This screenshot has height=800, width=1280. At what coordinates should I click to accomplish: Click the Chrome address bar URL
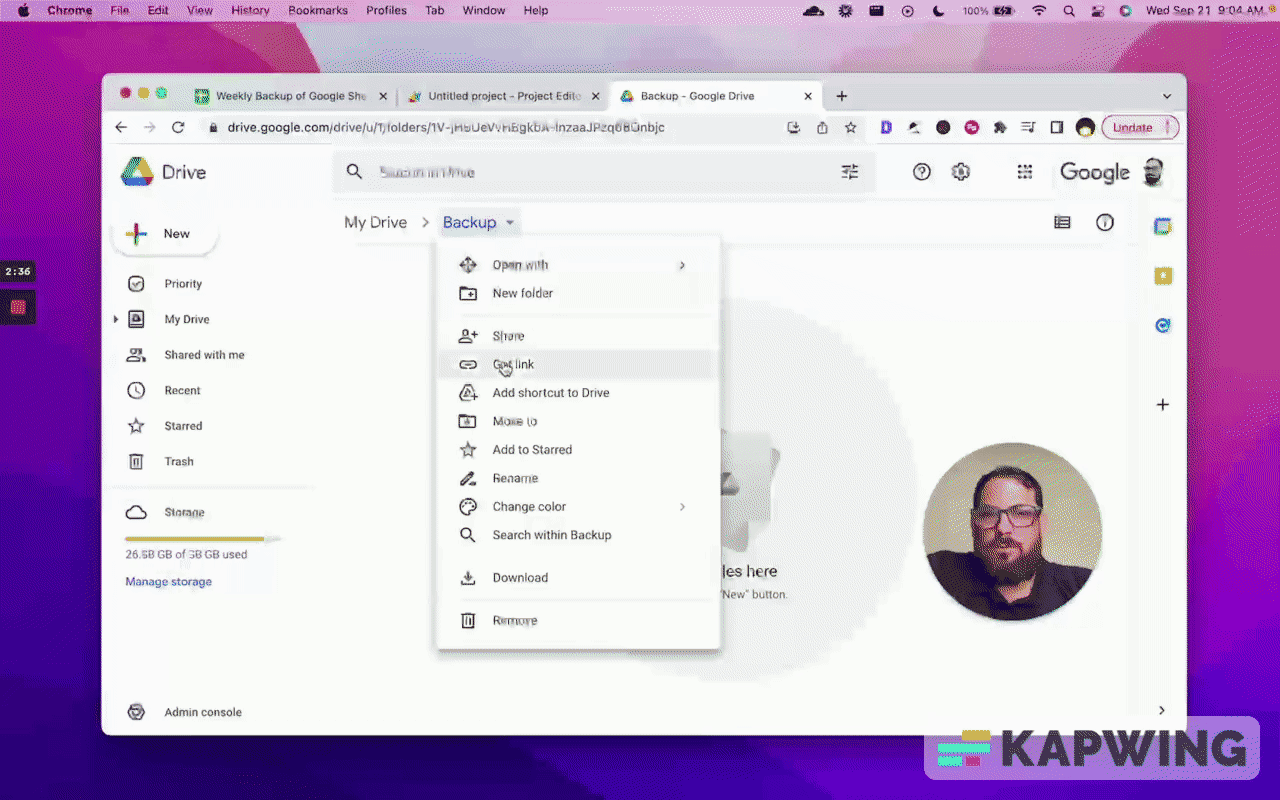445,127
